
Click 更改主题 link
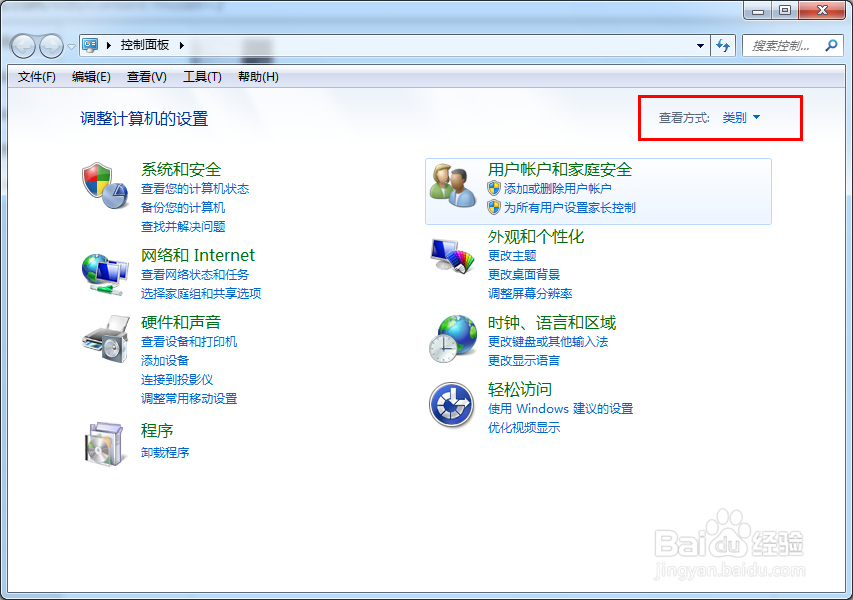click(x=512, y=256)
